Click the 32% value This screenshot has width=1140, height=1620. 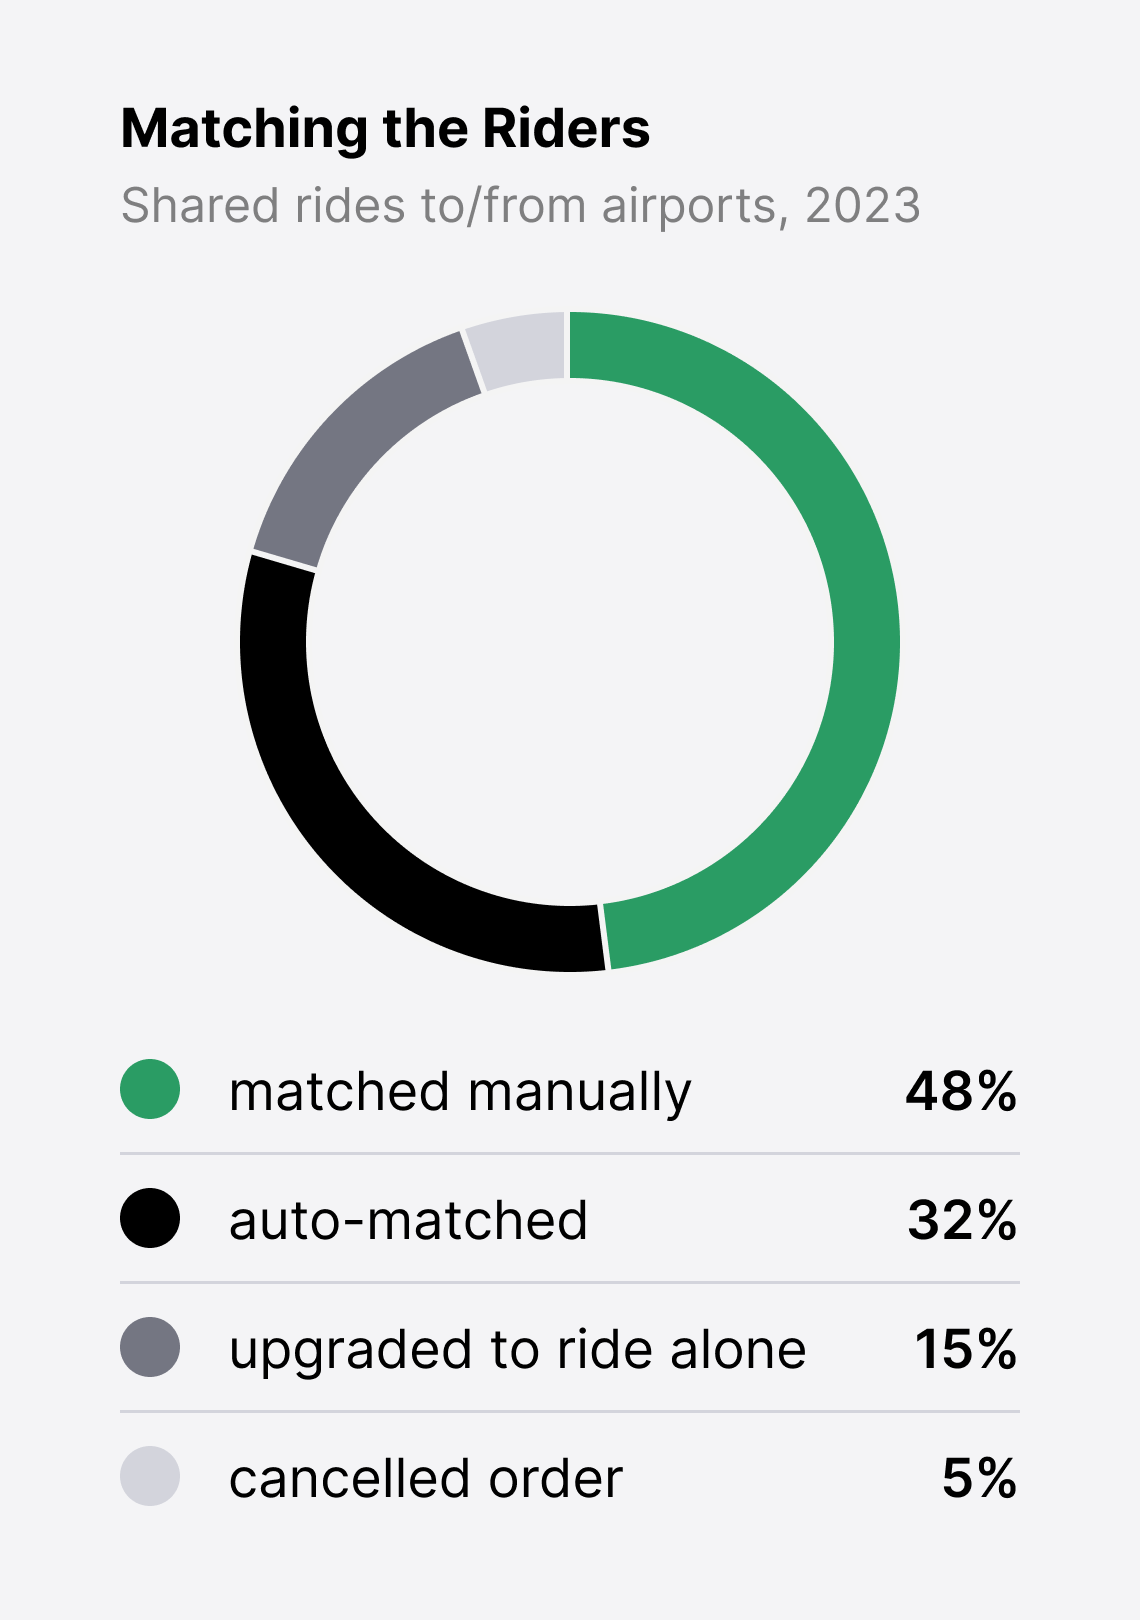(962, 1220)
